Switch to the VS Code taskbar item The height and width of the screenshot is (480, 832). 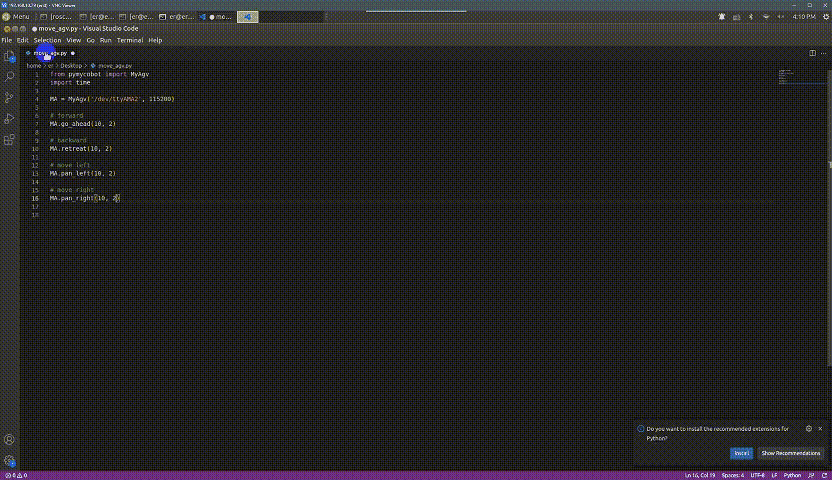[216, 17]
